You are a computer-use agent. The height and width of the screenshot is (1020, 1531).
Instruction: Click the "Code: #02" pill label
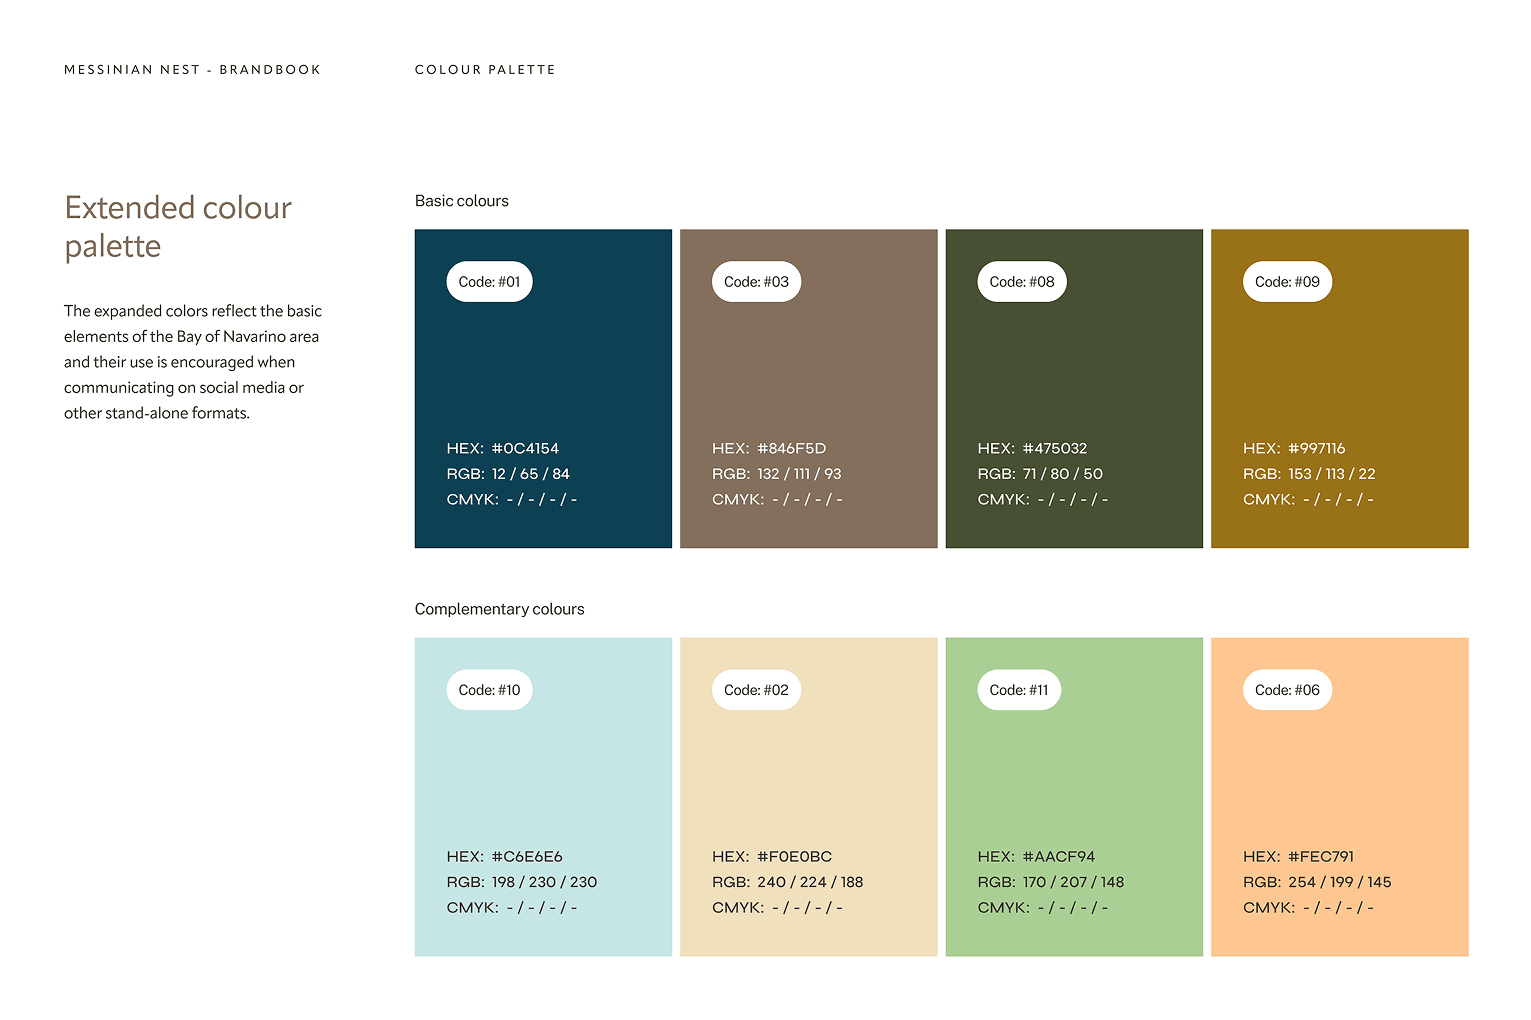tap(756, 690)
